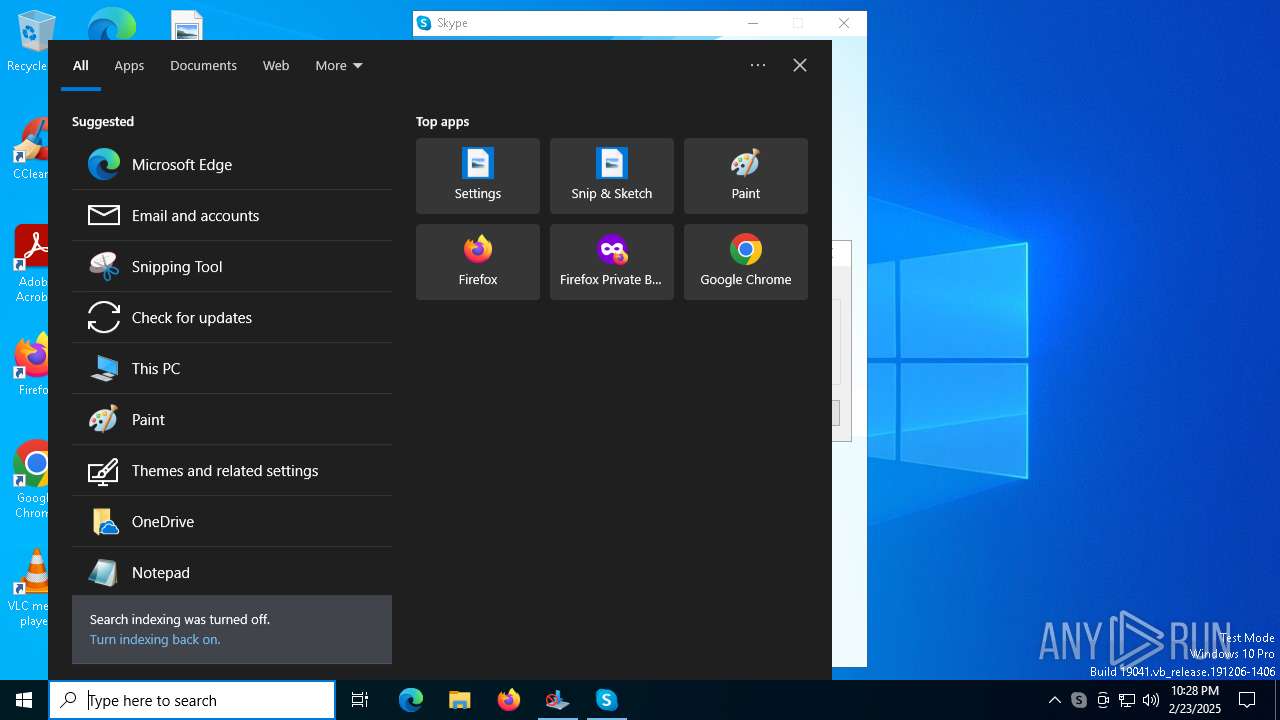Switch to the Documents search tab
Viewport: 1280px width, 720px height.
203,66
